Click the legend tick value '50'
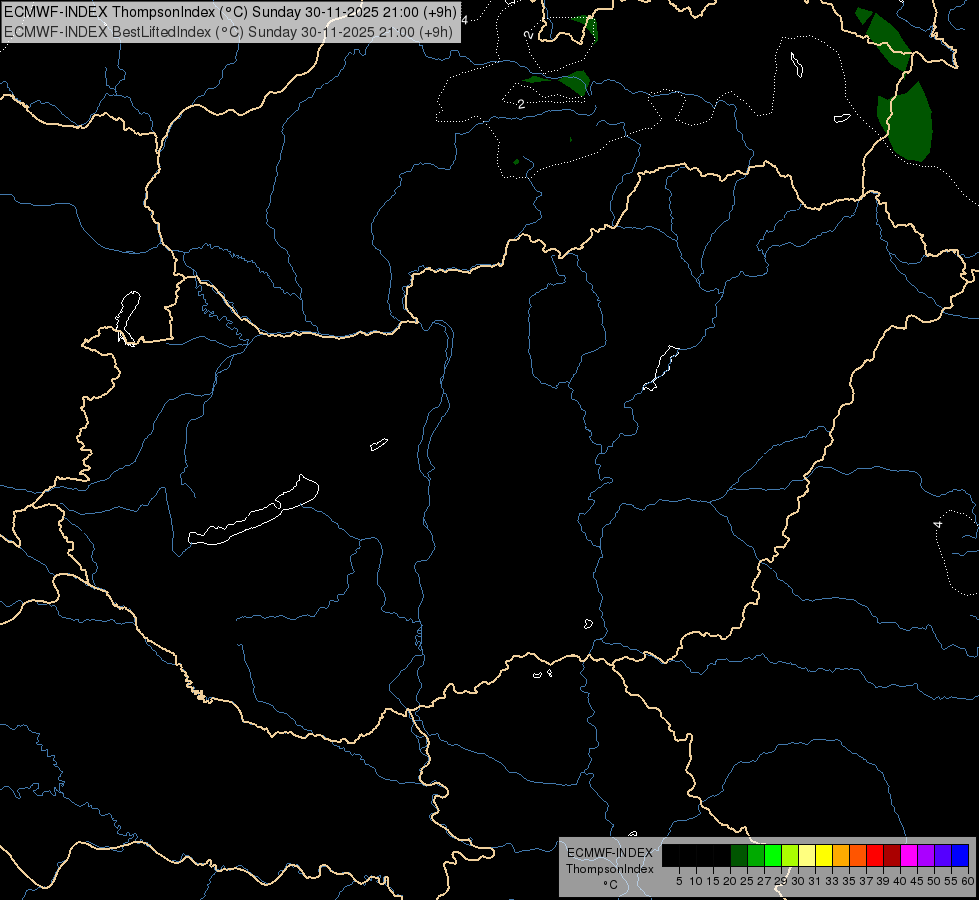The width and height of the screenshot is (979, 900). 934,881
